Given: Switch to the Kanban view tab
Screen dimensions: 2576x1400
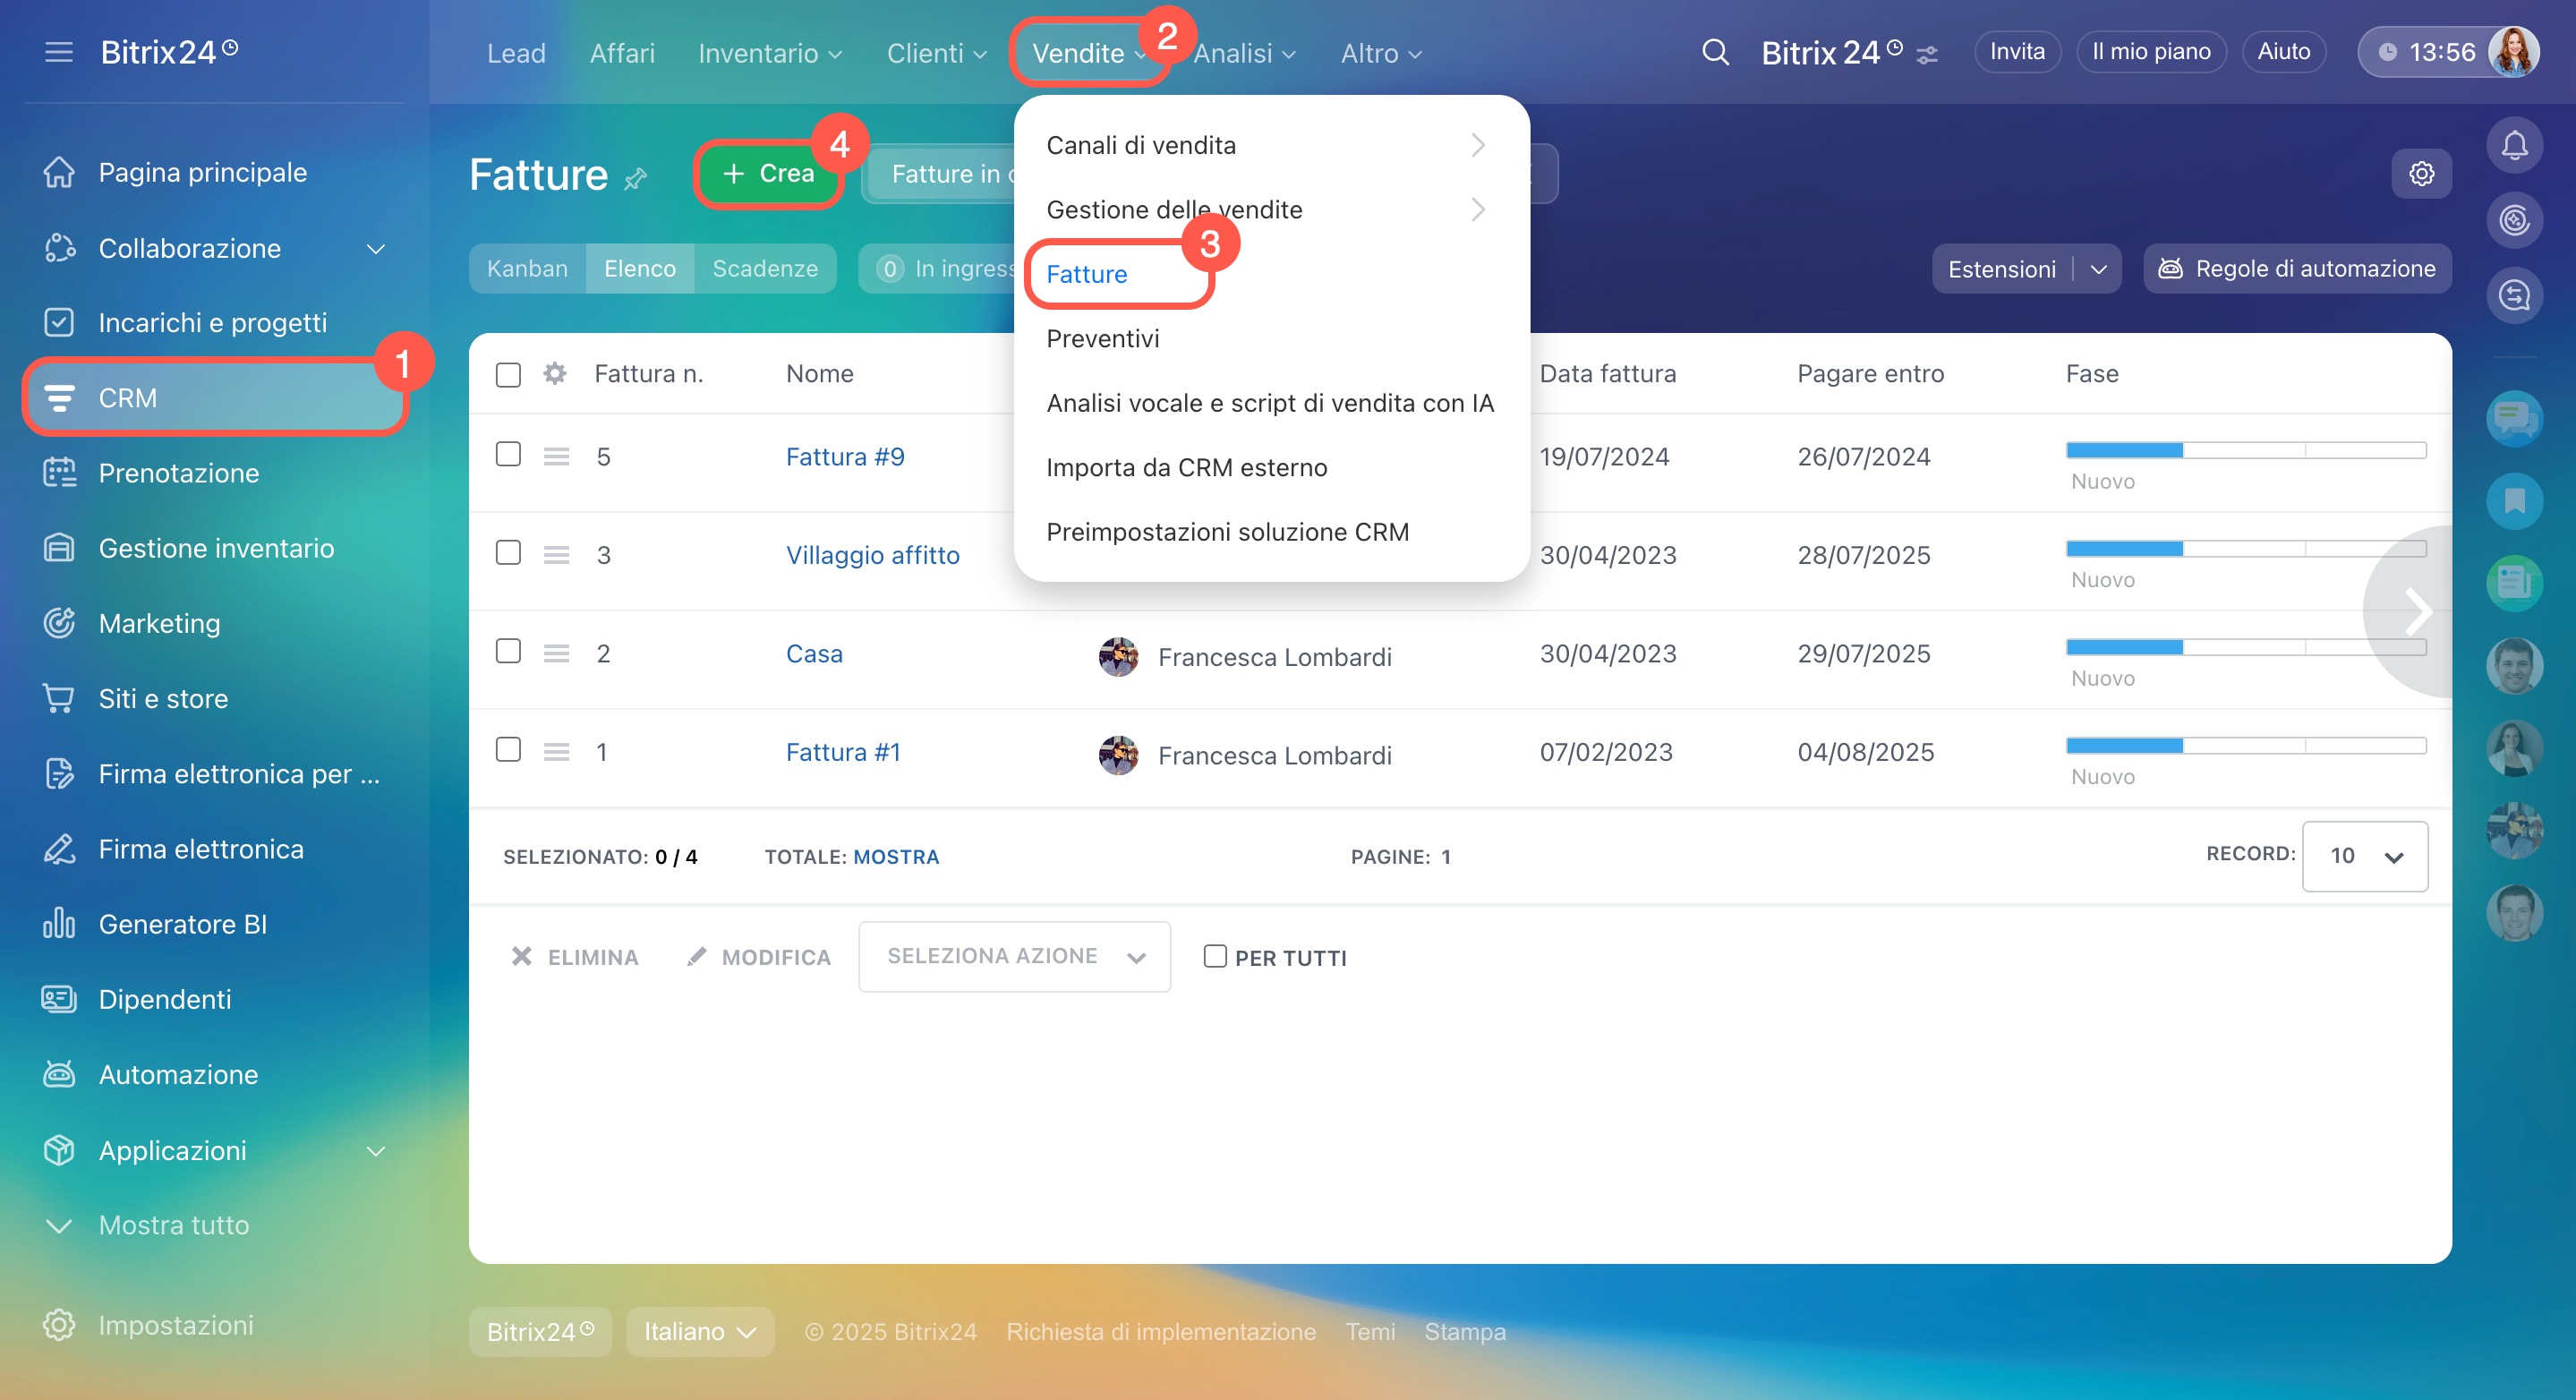Looking at the screenshot, I should (527, 269).
